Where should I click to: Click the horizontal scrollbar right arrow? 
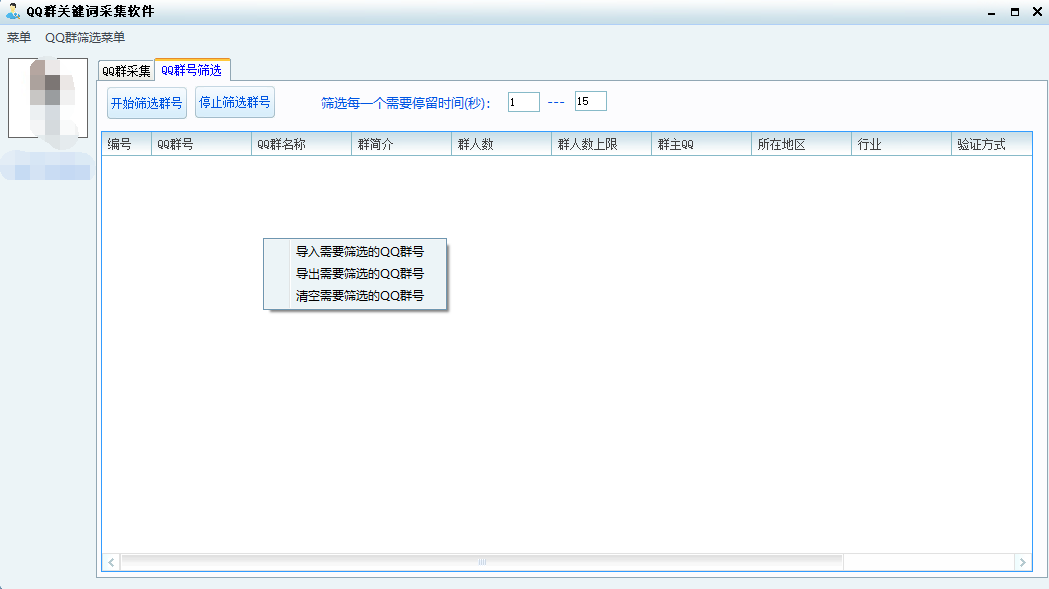click(x=1022, y=562)
